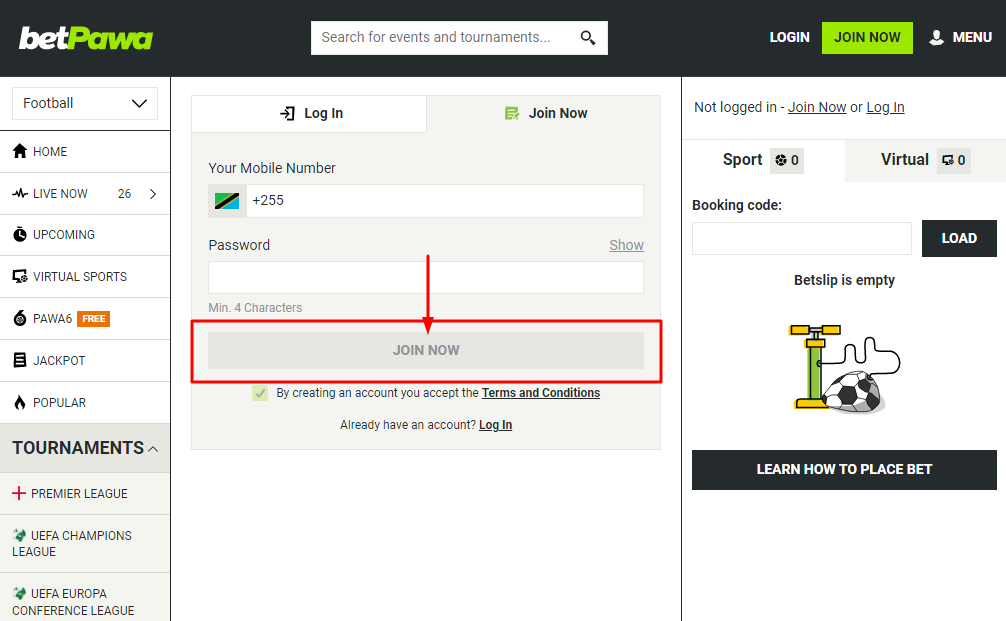Open the JACKPOT menu item
The height and width of the screenshot is (621, 1006).
tap(85, 361)
